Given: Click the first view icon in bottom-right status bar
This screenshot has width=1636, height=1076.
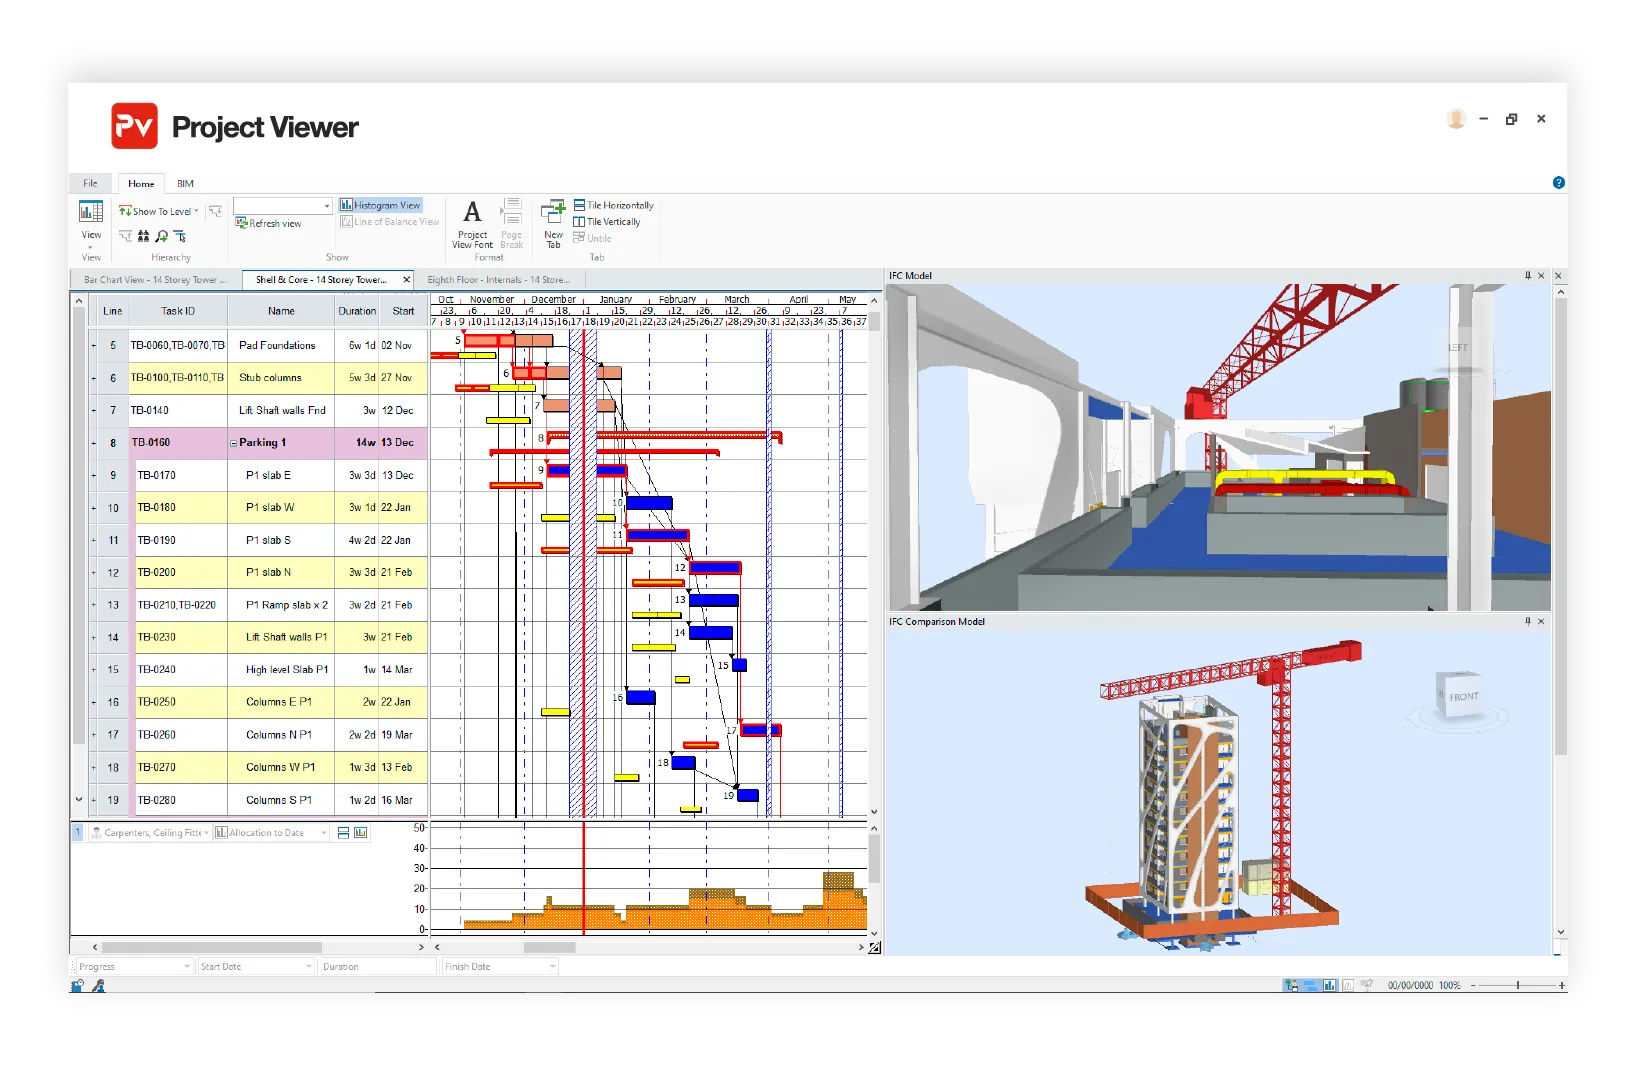Looking at the screenshot, I should pyautogui.click(x=1291, y=985).
